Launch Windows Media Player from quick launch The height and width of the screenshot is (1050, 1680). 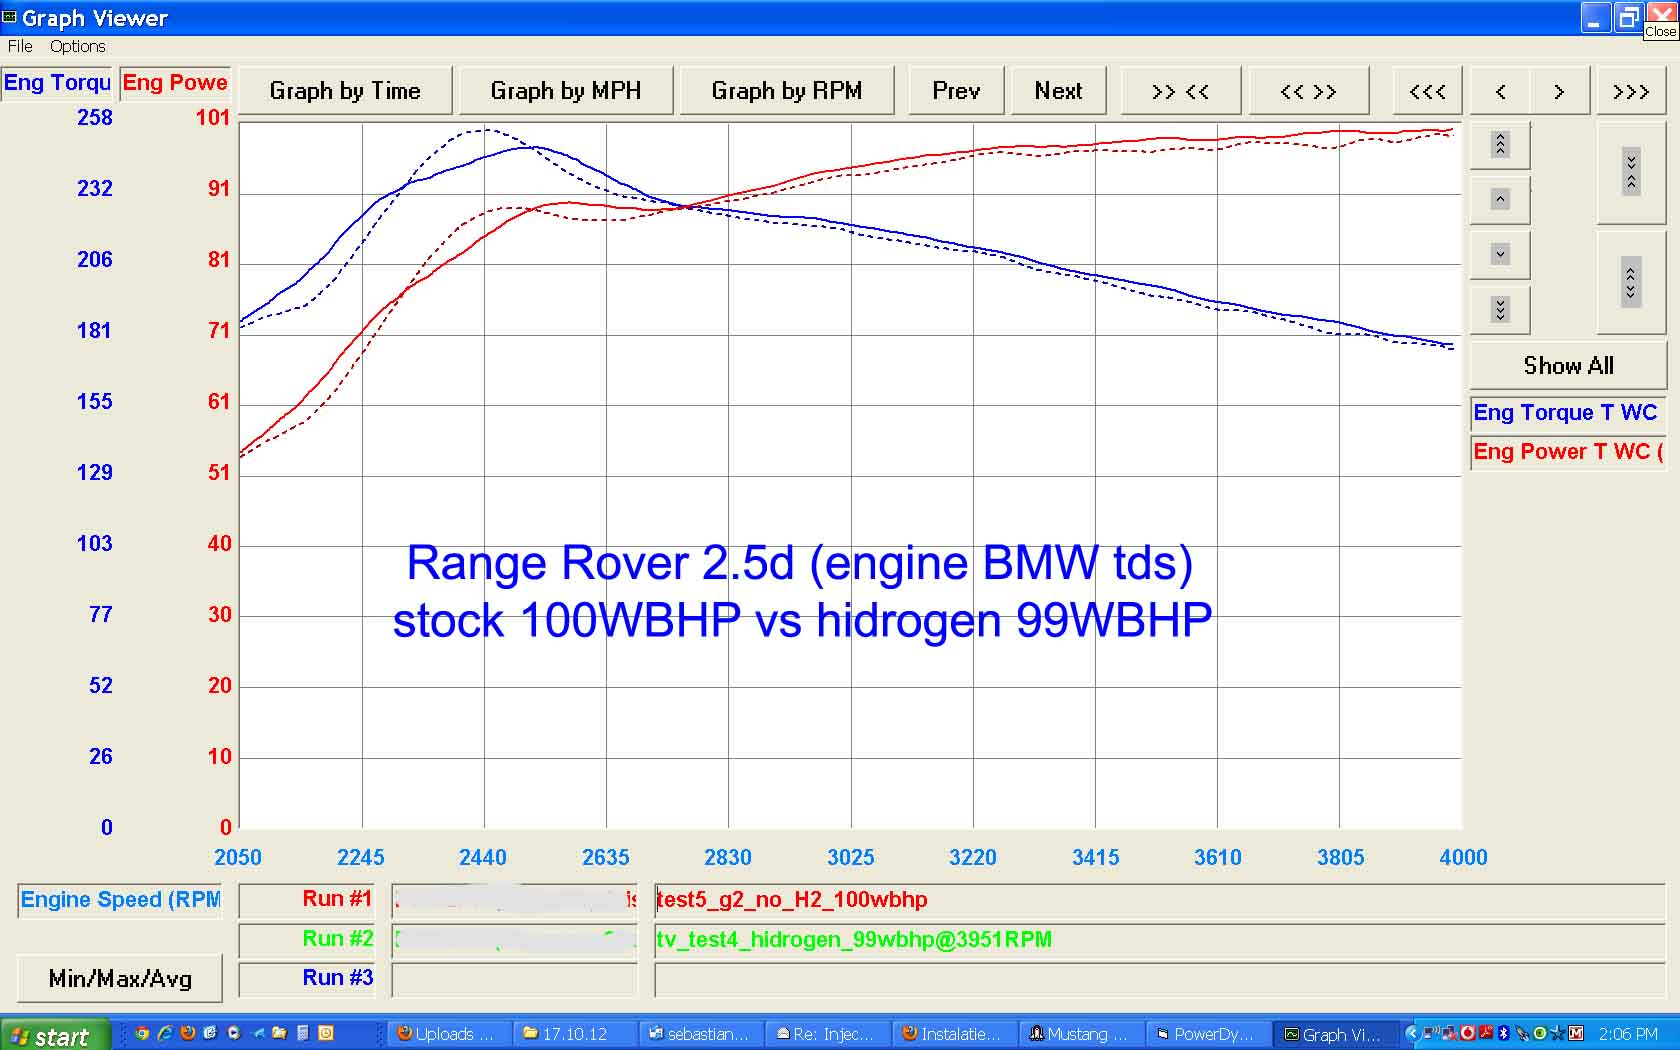coord(233,1034)
